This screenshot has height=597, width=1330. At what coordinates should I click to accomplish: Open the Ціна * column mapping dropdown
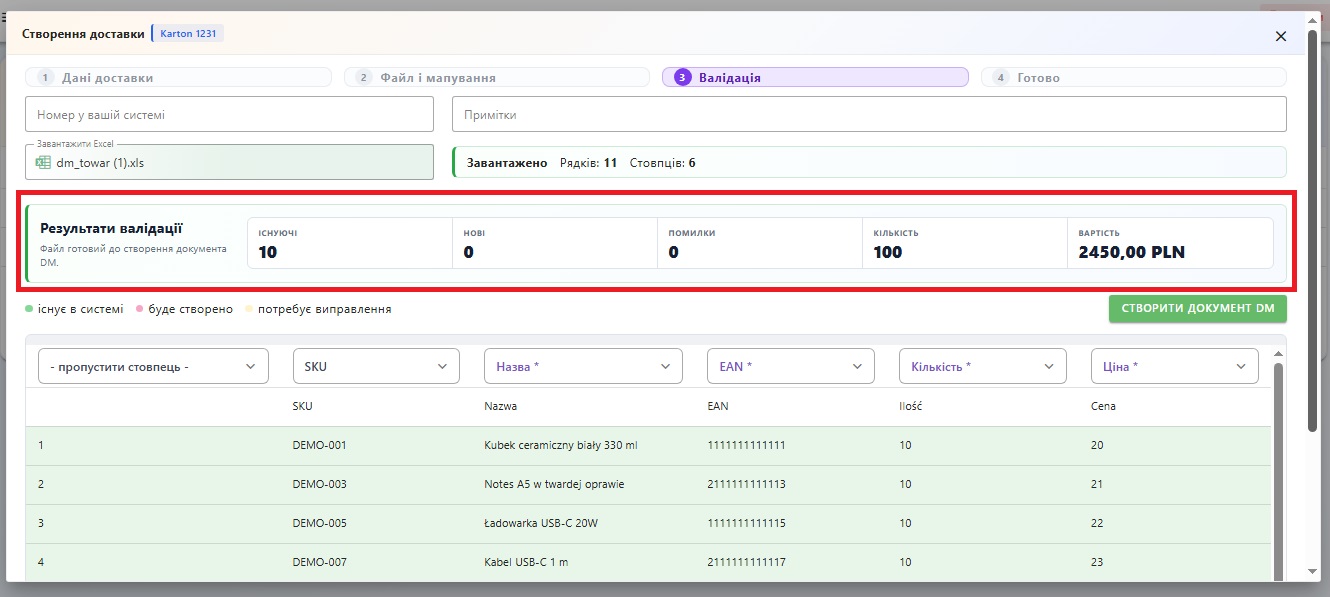tap(1175, 366)
